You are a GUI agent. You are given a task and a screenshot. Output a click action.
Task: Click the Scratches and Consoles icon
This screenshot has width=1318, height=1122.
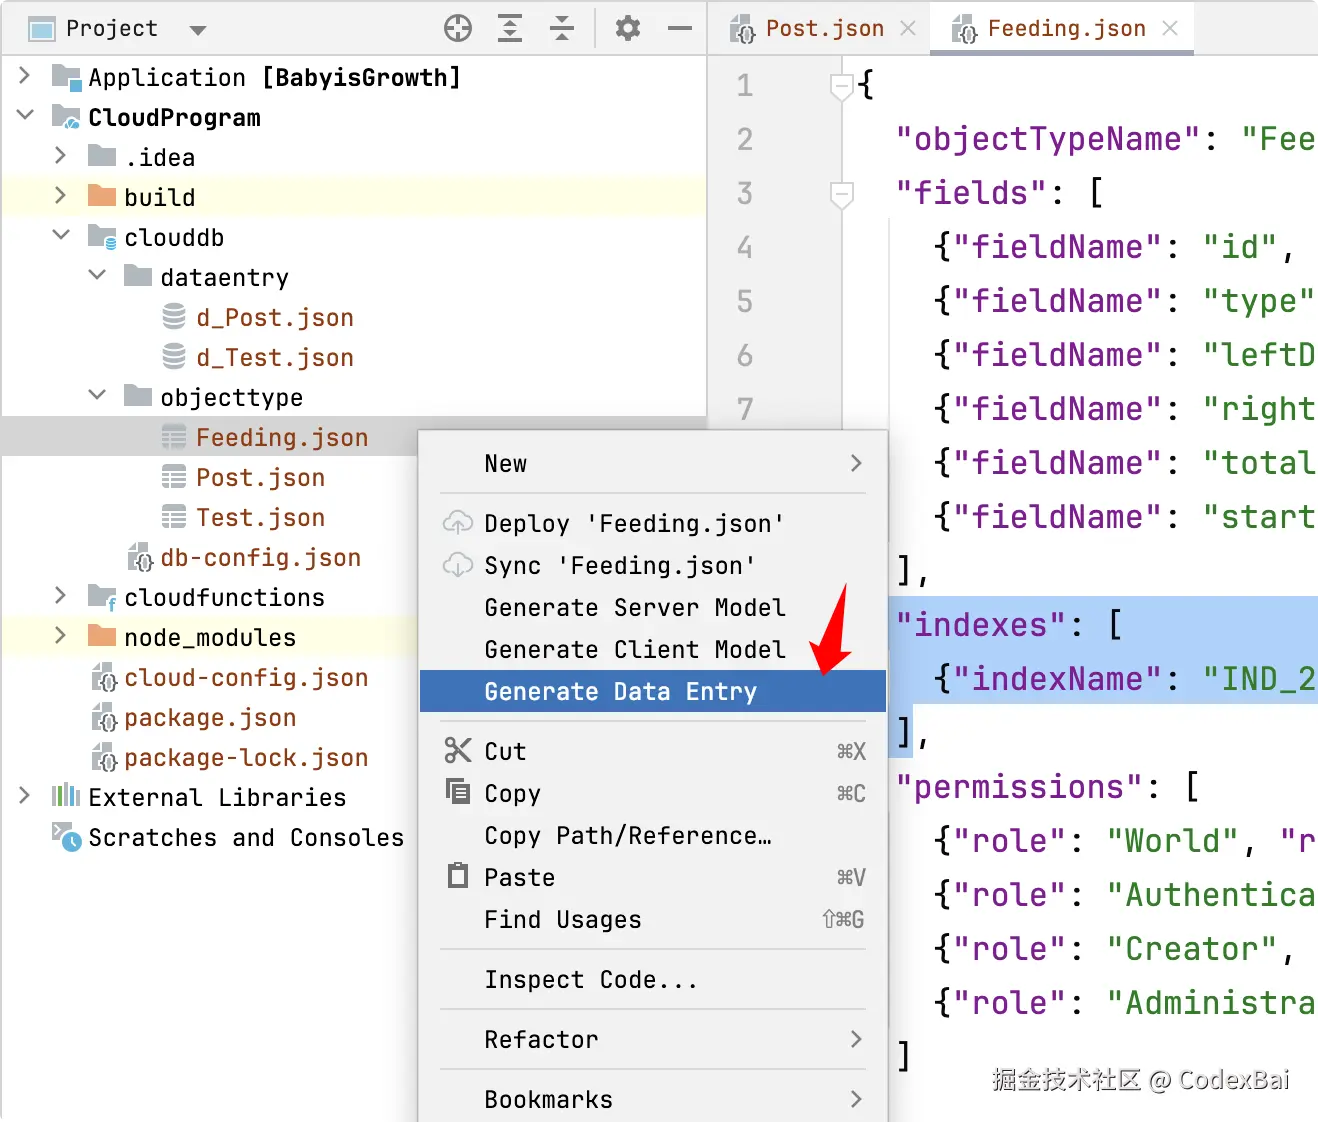coord(67,837)
